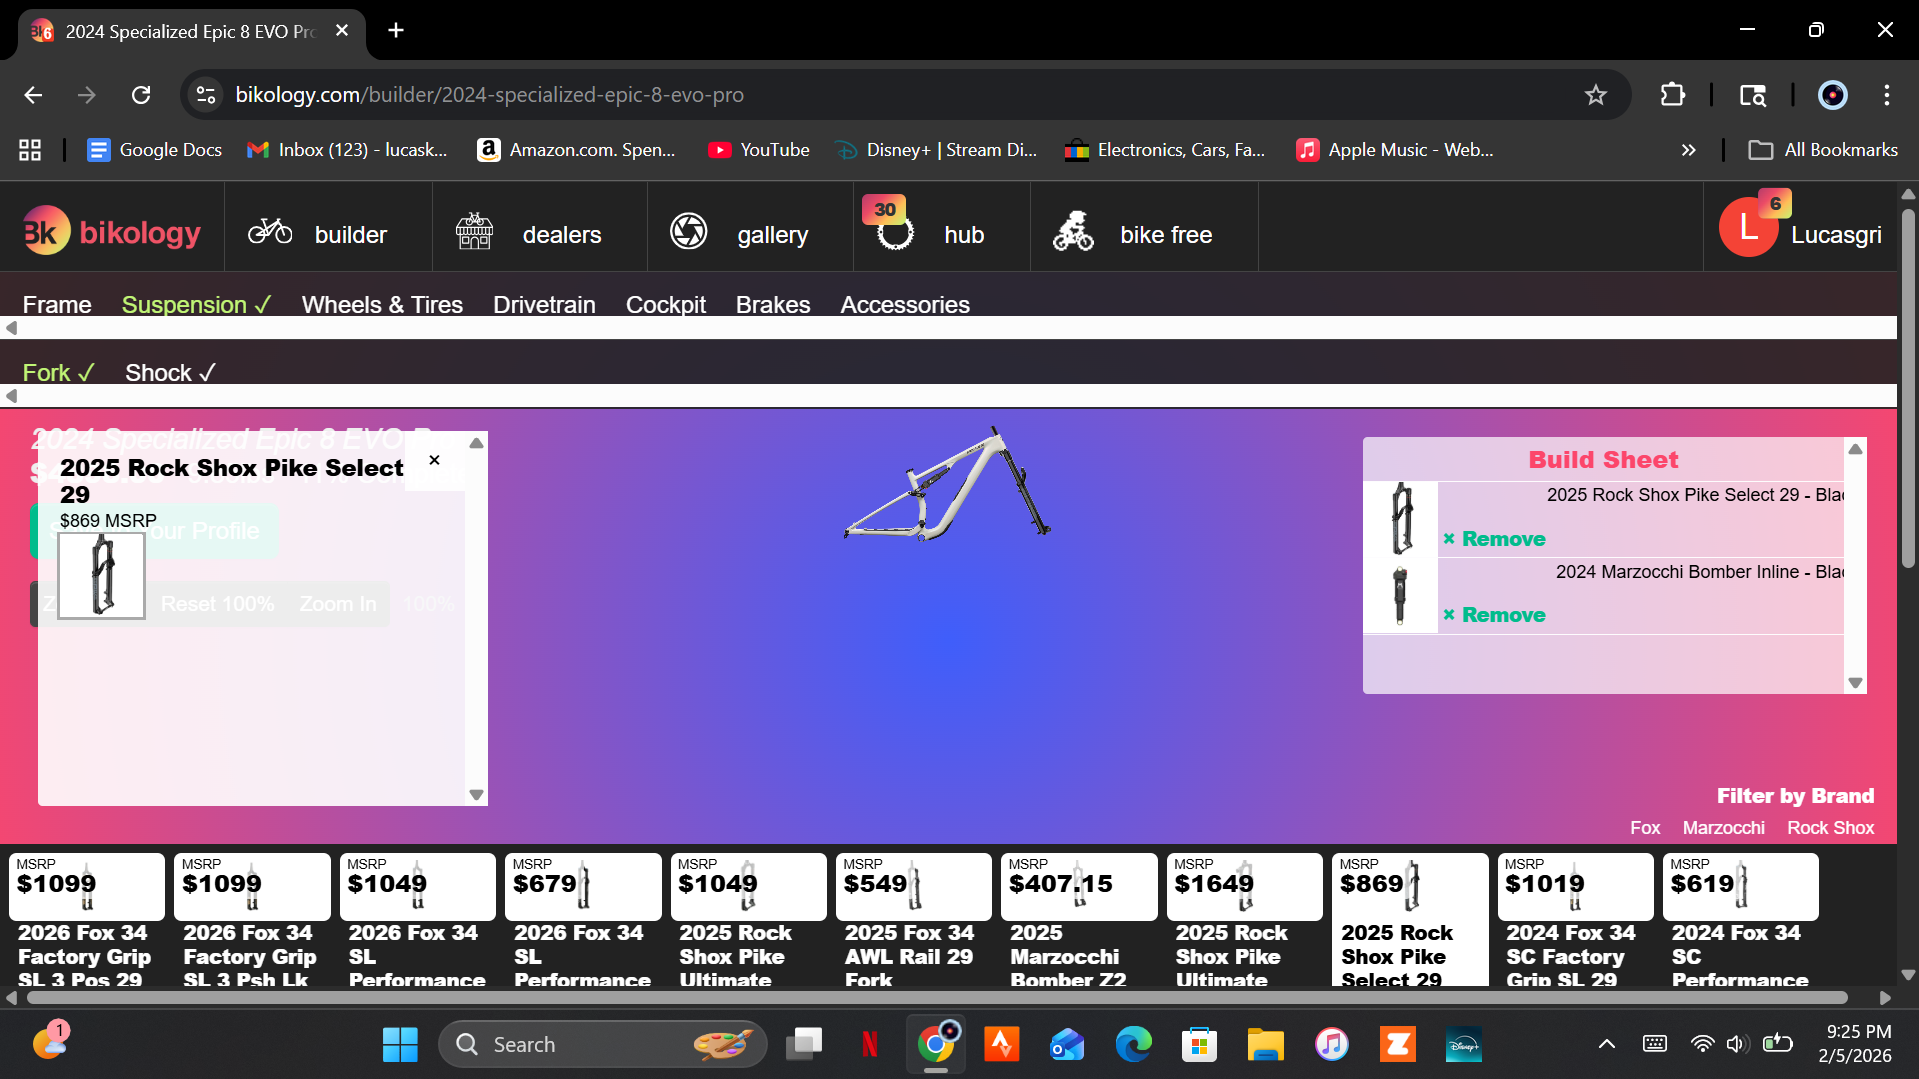Open Apple Music from the taskbar
The height and width of the screenshot is (1079, 1919).
(x=1331, y=1043)
